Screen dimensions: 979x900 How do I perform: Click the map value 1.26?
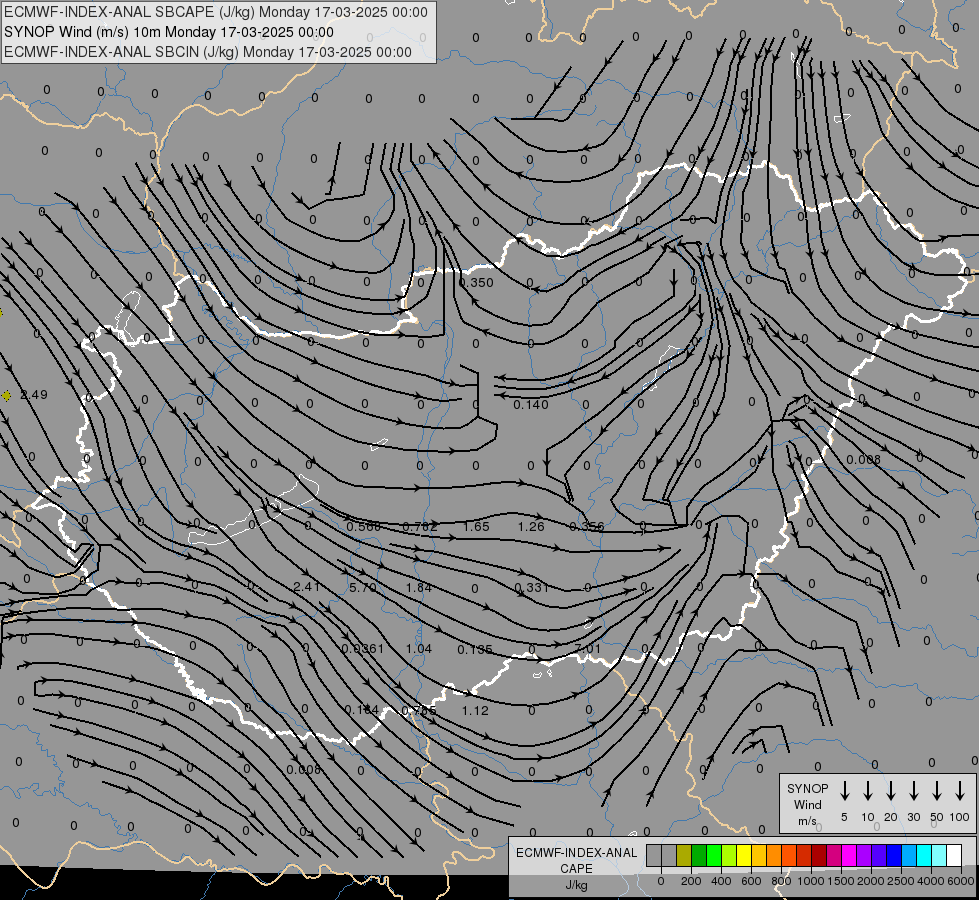pos(531,527)
